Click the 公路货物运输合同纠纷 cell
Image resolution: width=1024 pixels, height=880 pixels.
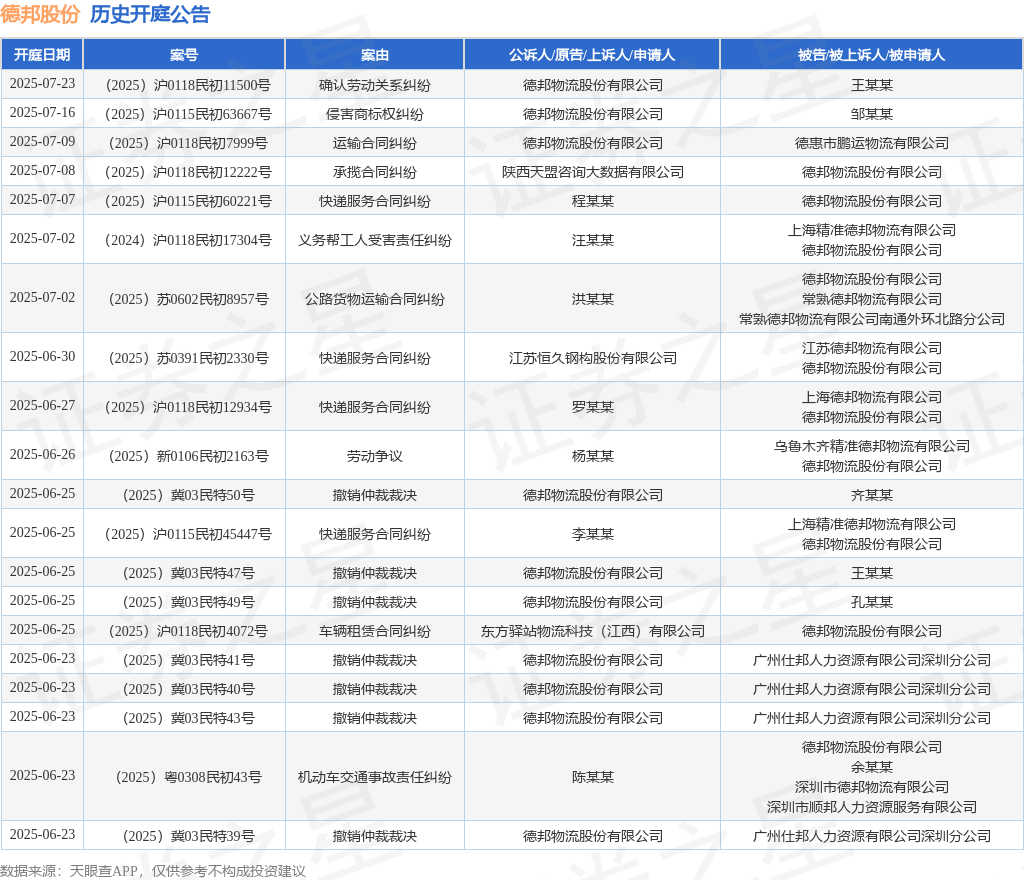pyautogui.click(x=375, y=300)
